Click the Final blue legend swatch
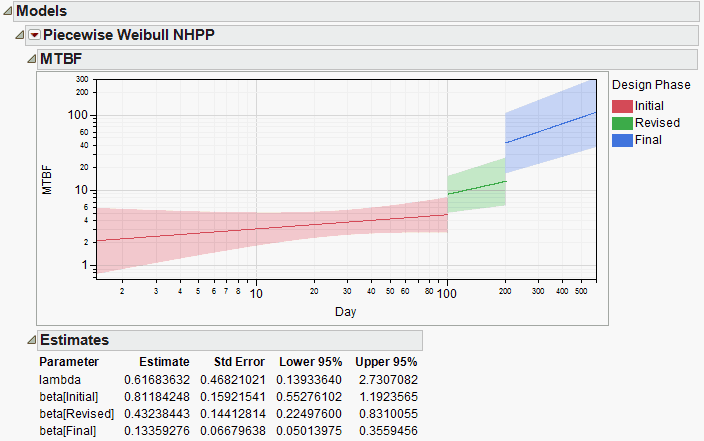Screen dimensions: 704x441 [622, 140]
